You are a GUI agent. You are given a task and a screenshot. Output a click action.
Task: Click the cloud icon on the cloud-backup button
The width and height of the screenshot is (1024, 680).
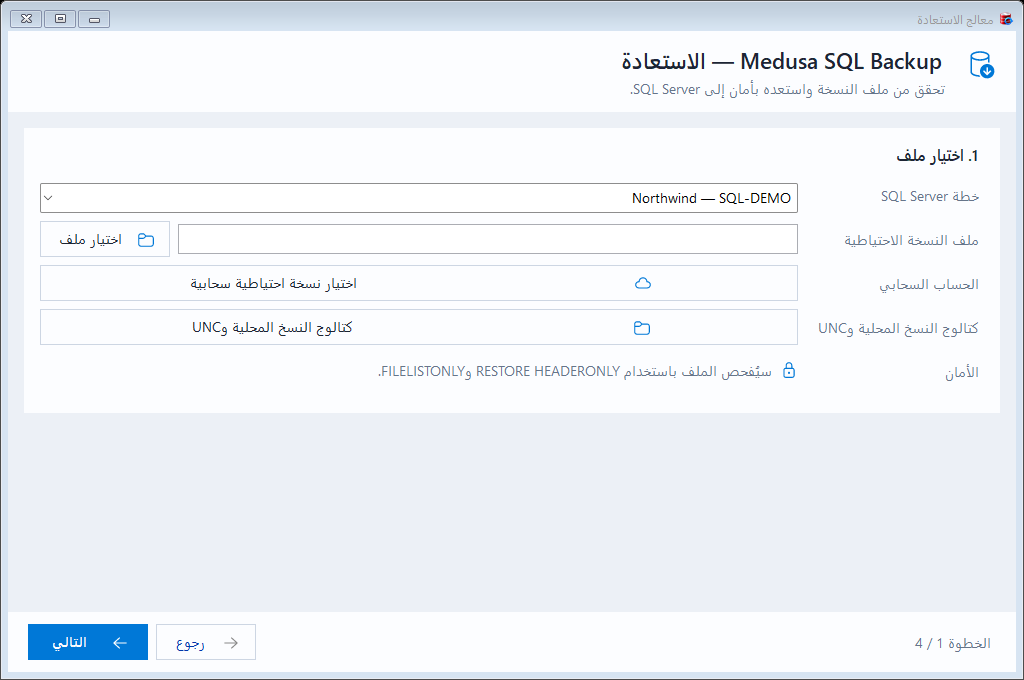[x=643, y=283]
